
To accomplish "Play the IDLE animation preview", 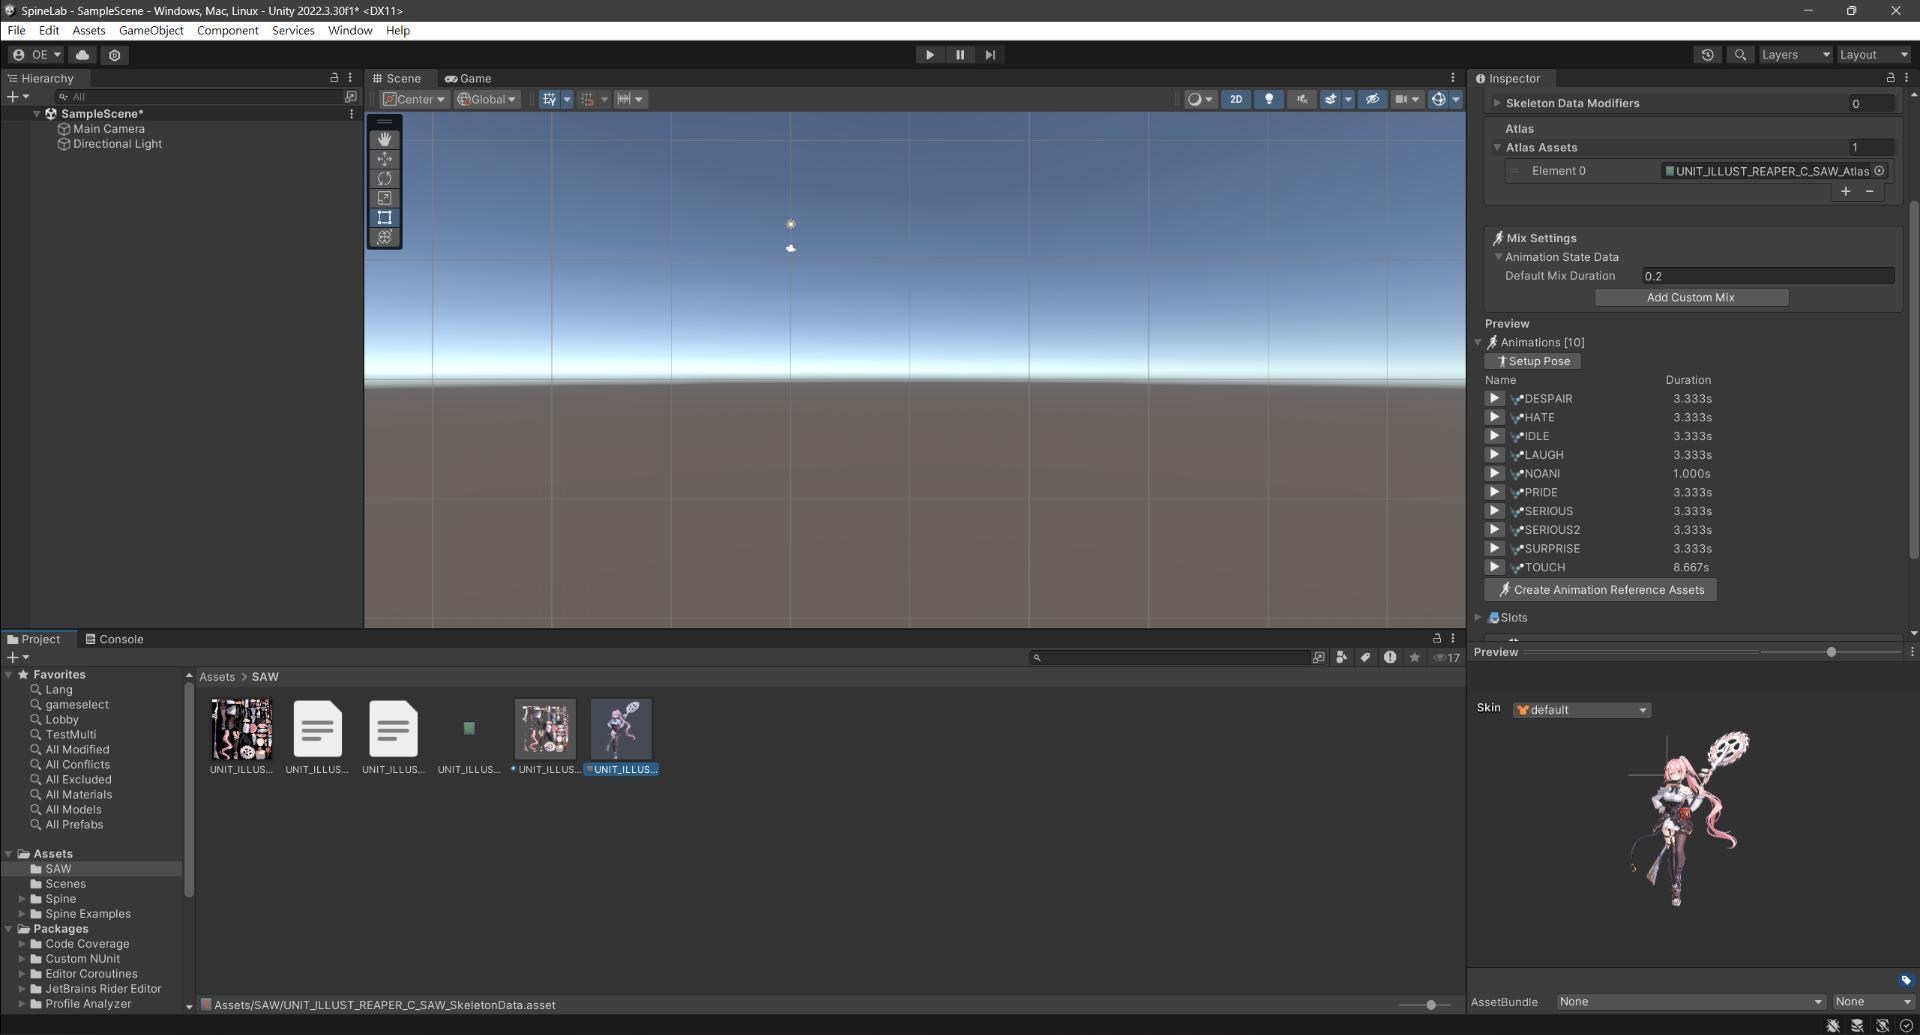I will pyautogui.click(x=1494, y=435).
